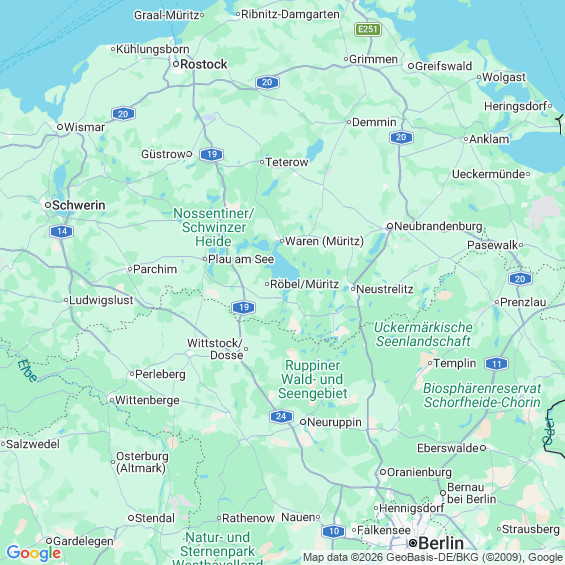565x565 pixels.
Task: Click the Biosphärenreservat Schorfheide-Chorin label
Action: [482, 395]
